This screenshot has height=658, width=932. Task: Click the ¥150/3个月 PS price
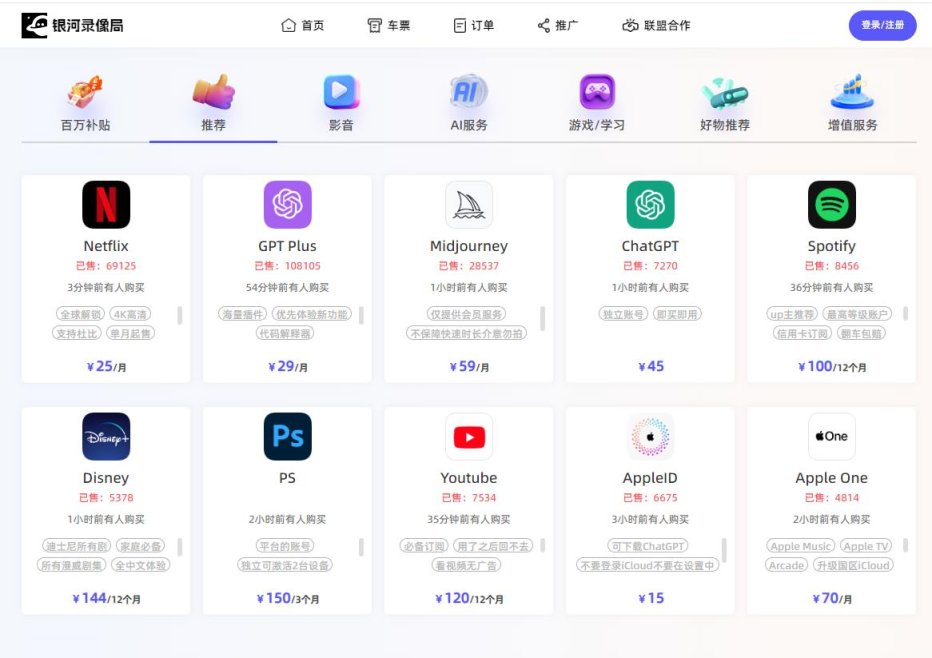coord(288,598)
